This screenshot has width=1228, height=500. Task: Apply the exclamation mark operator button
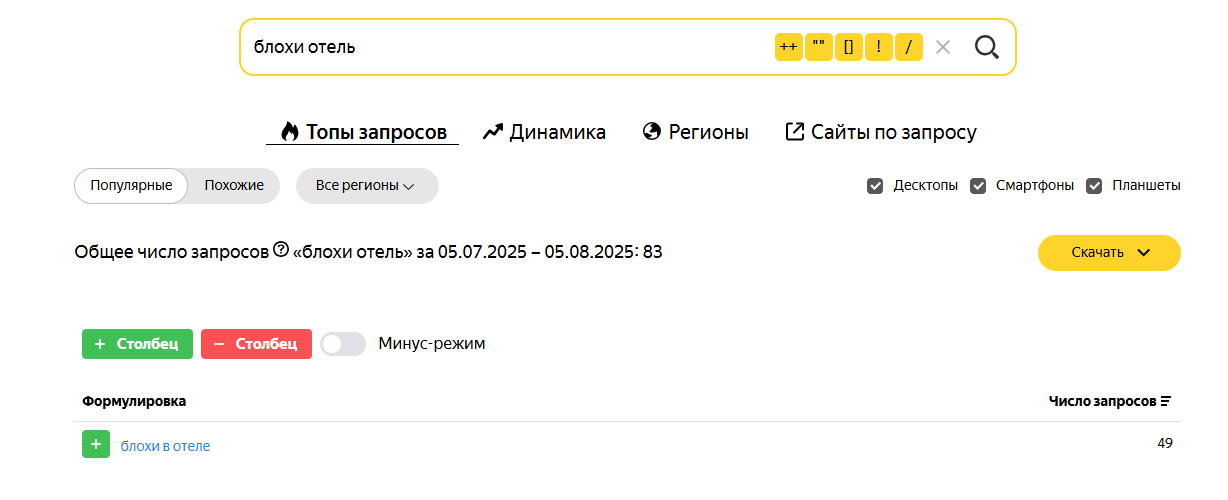click(879, 47)
